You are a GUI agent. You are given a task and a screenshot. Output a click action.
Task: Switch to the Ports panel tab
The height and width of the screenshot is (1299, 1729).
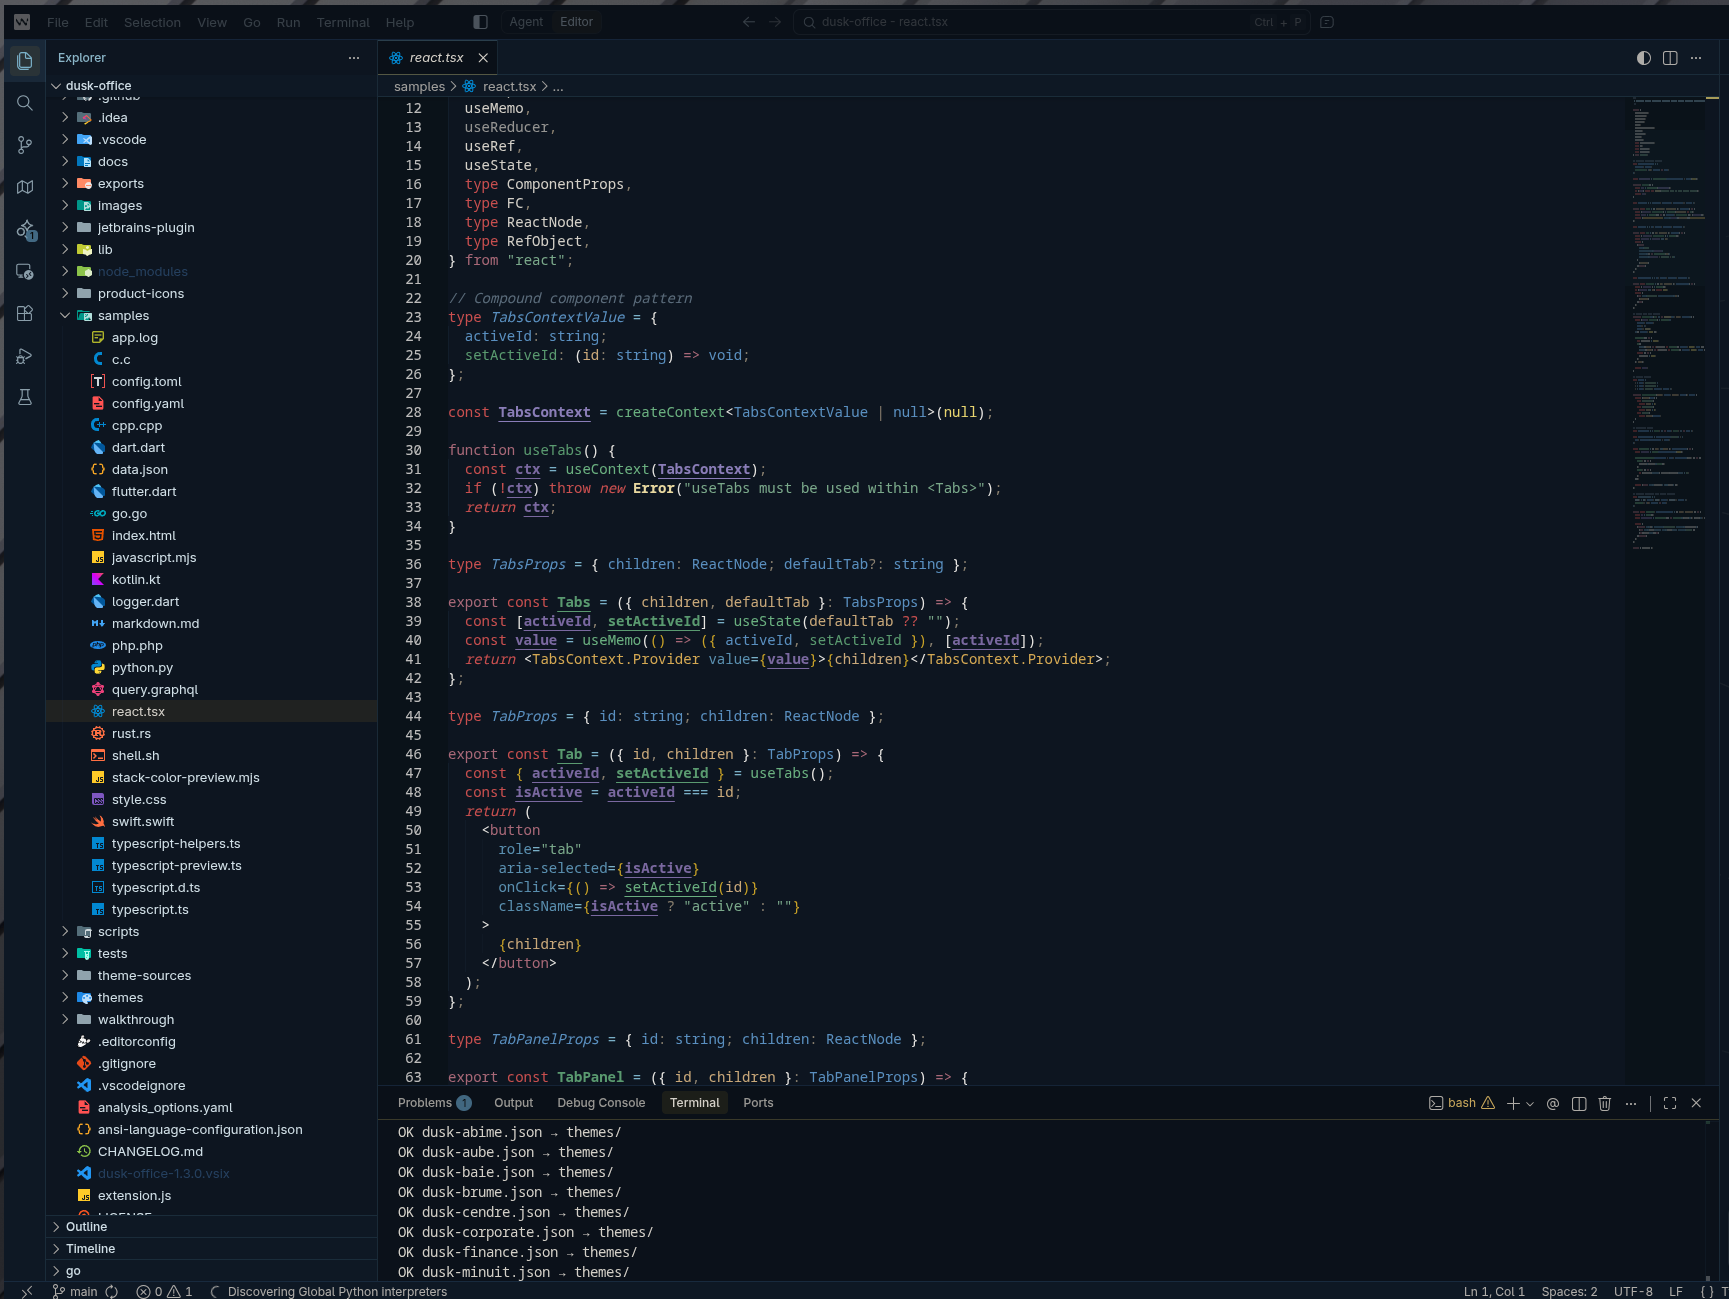click(x=758, y=1103)
